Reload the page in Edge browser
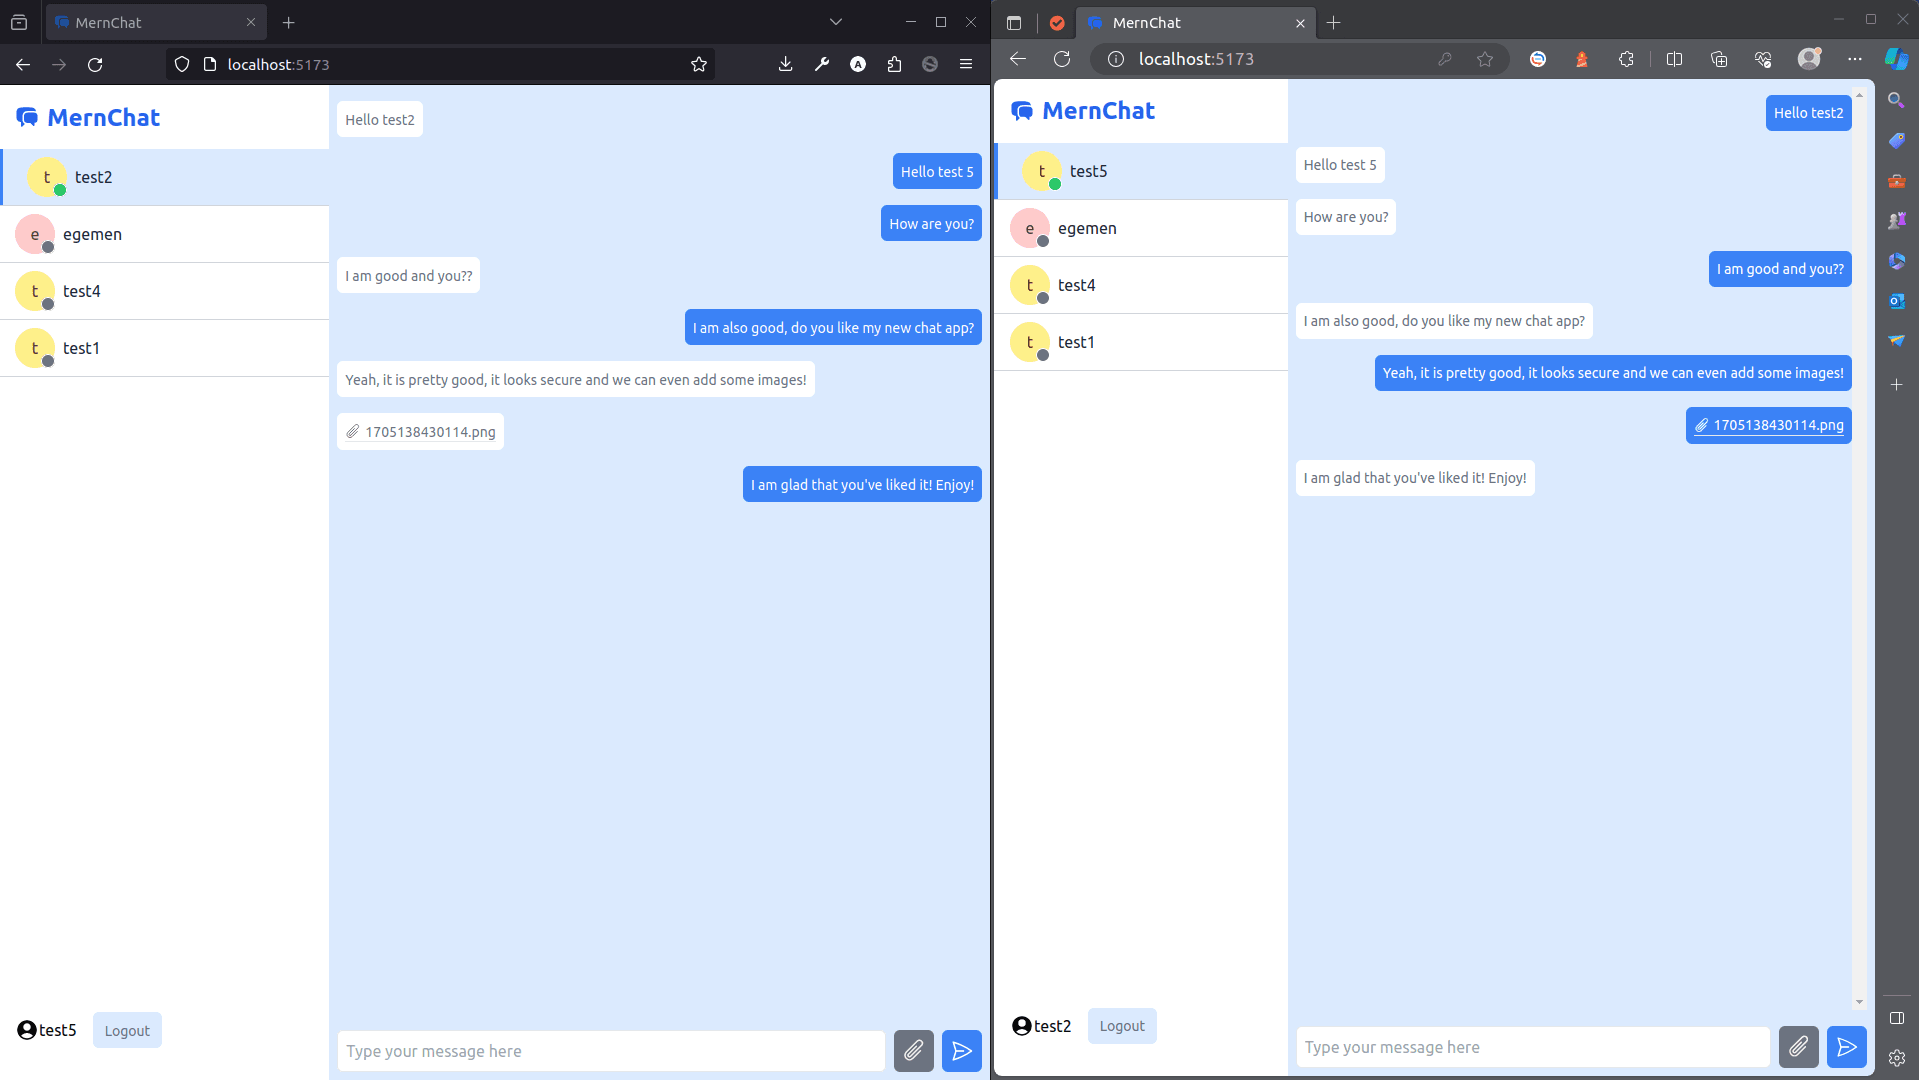This screenshot has width=1919, height=1080. point(1062,59)
